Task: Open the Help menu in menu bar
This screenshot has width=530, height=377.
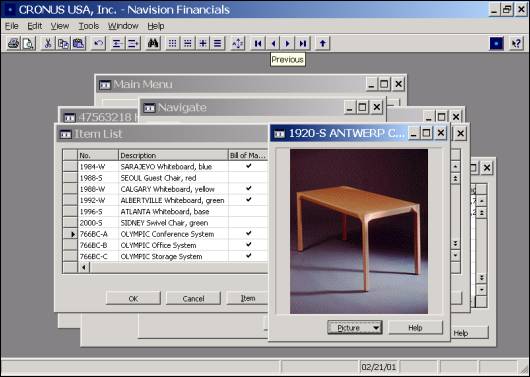Action: tap(156, 26)
